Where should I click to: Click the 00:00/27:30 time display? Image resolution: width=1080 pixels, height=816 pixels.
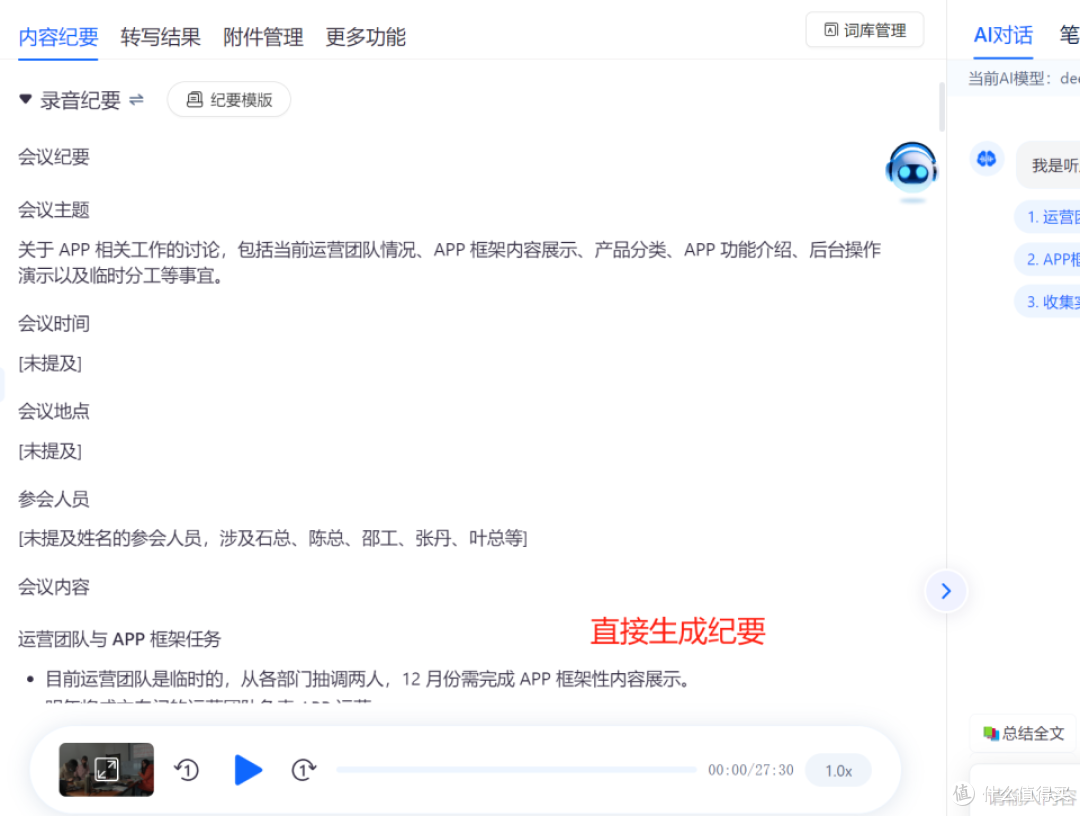(x=751, y=771)
